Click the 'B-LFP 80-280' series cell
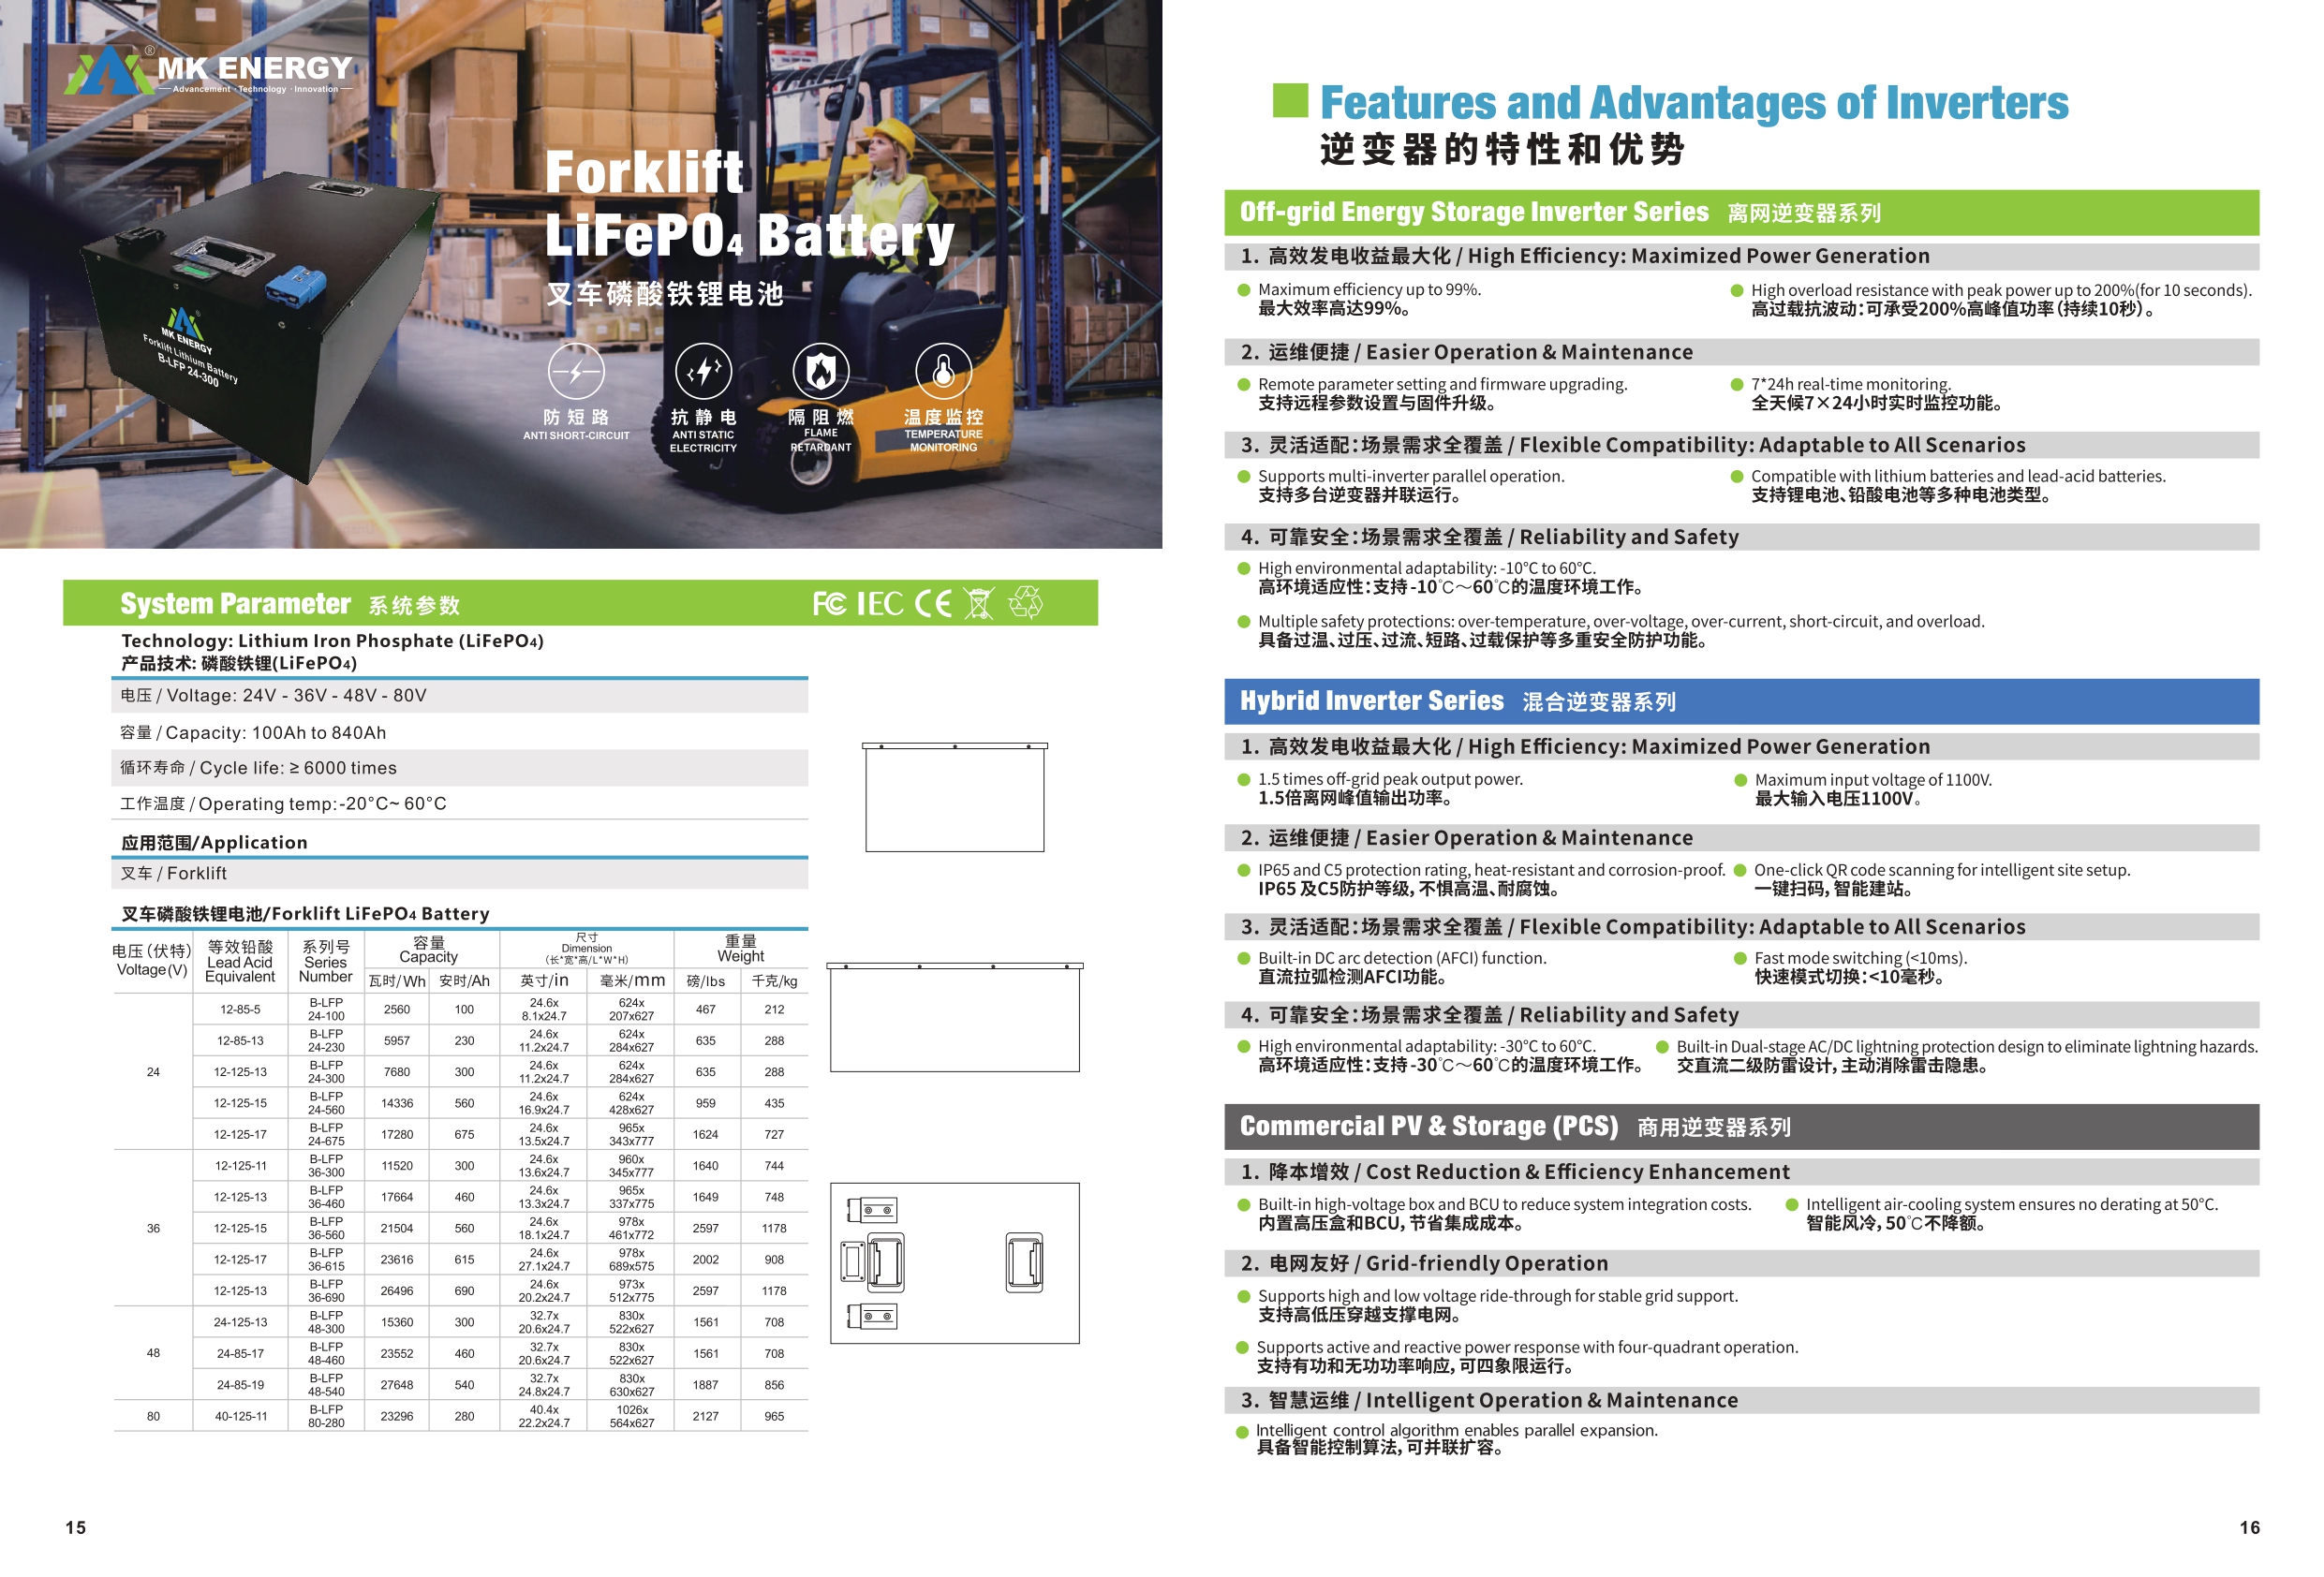 pos(326,1416)
